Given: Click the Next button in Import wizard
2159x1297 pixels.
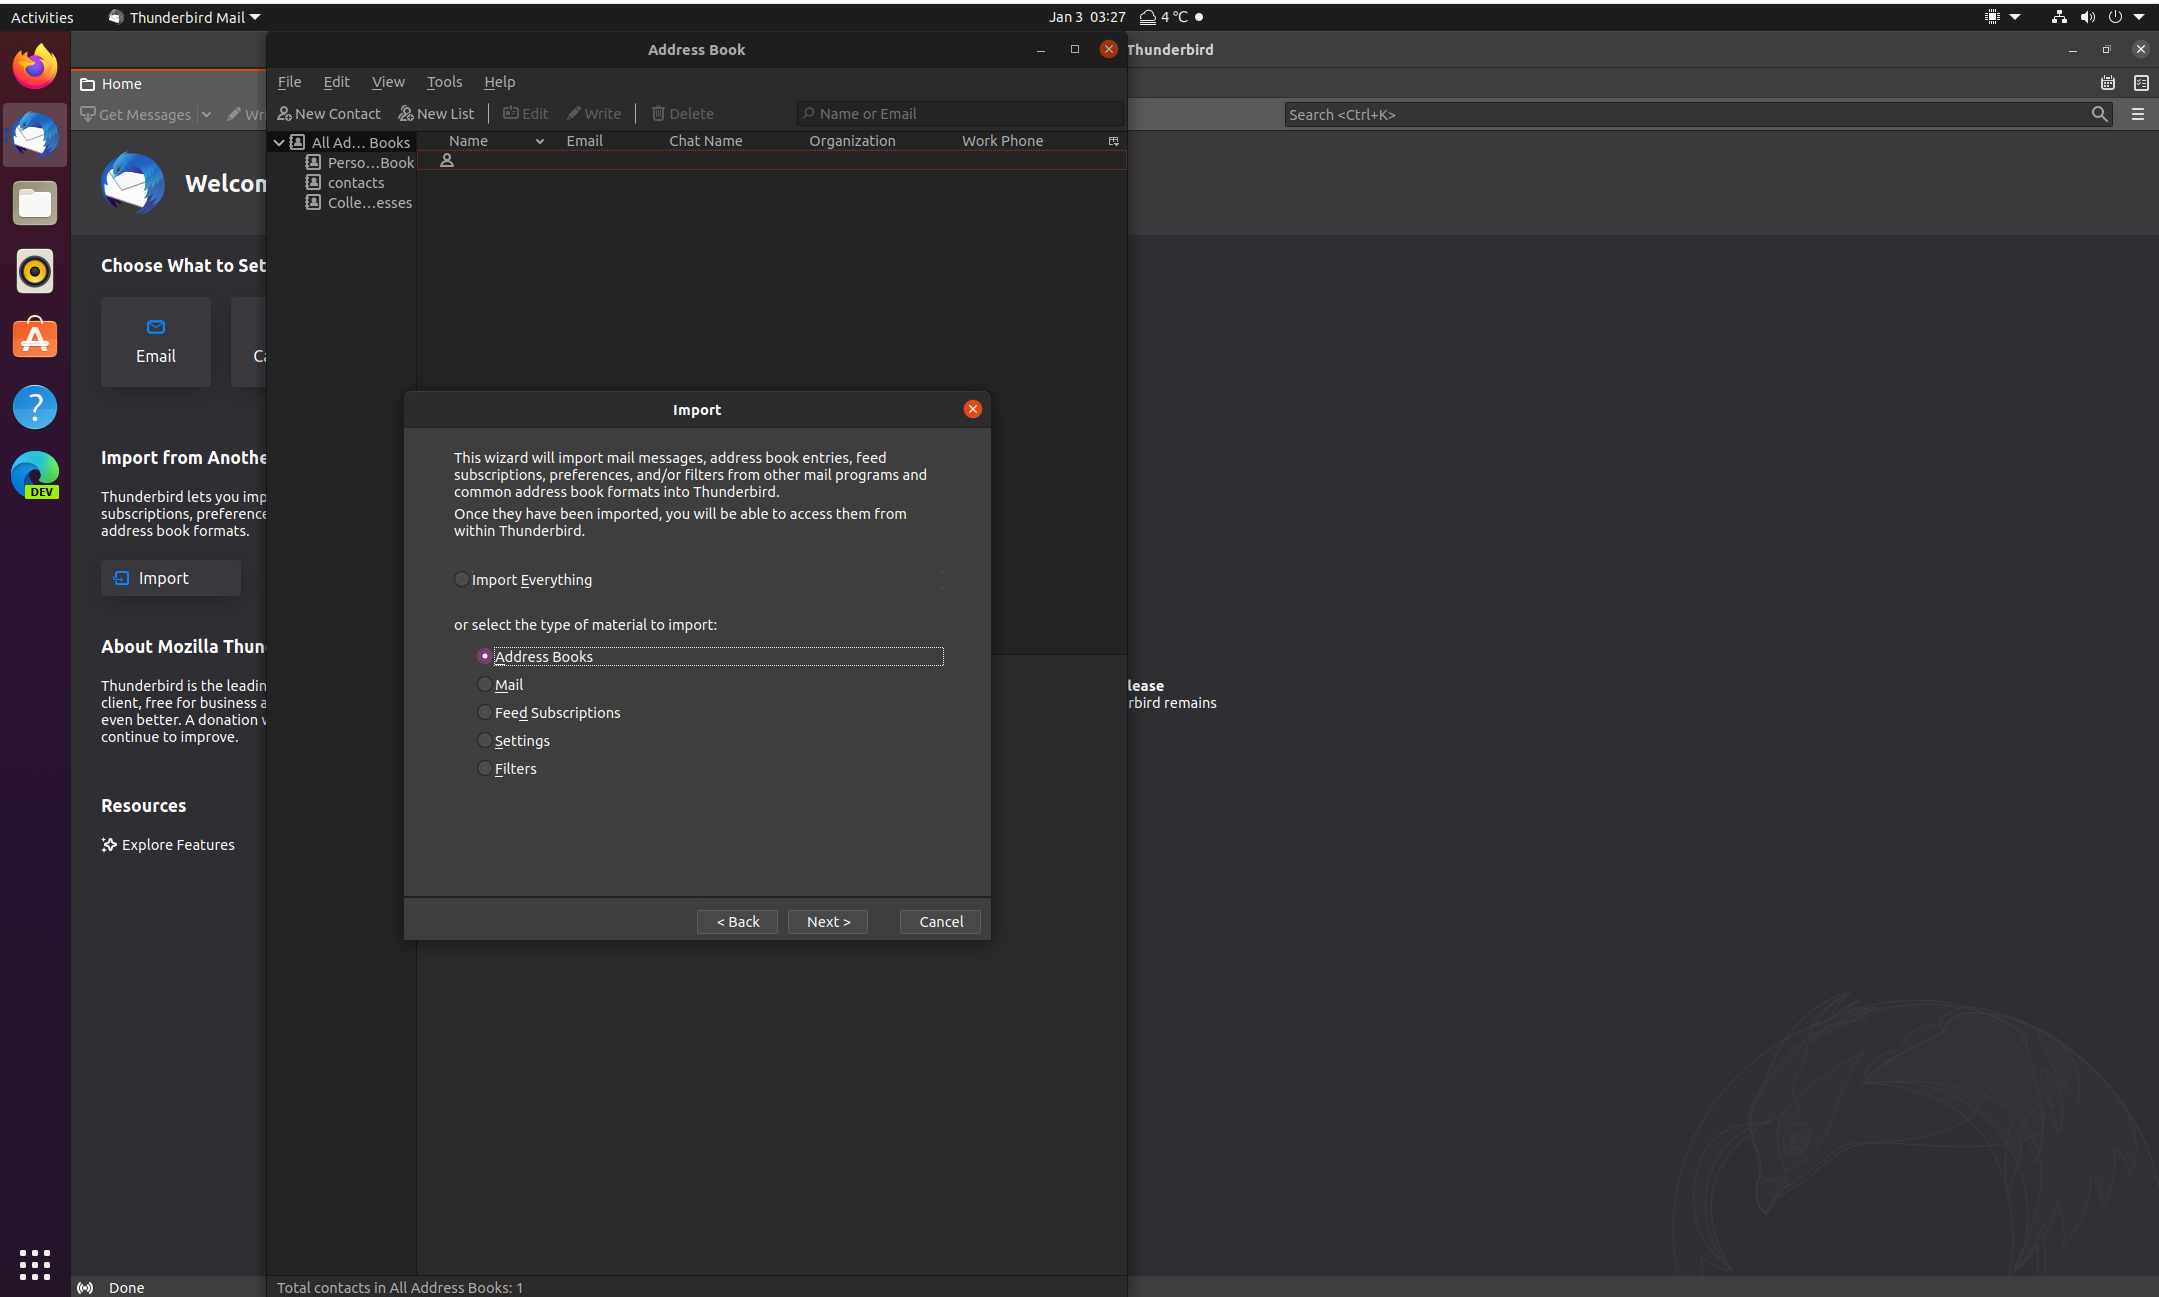Looking at the screenshot, I should coord(827,921).
